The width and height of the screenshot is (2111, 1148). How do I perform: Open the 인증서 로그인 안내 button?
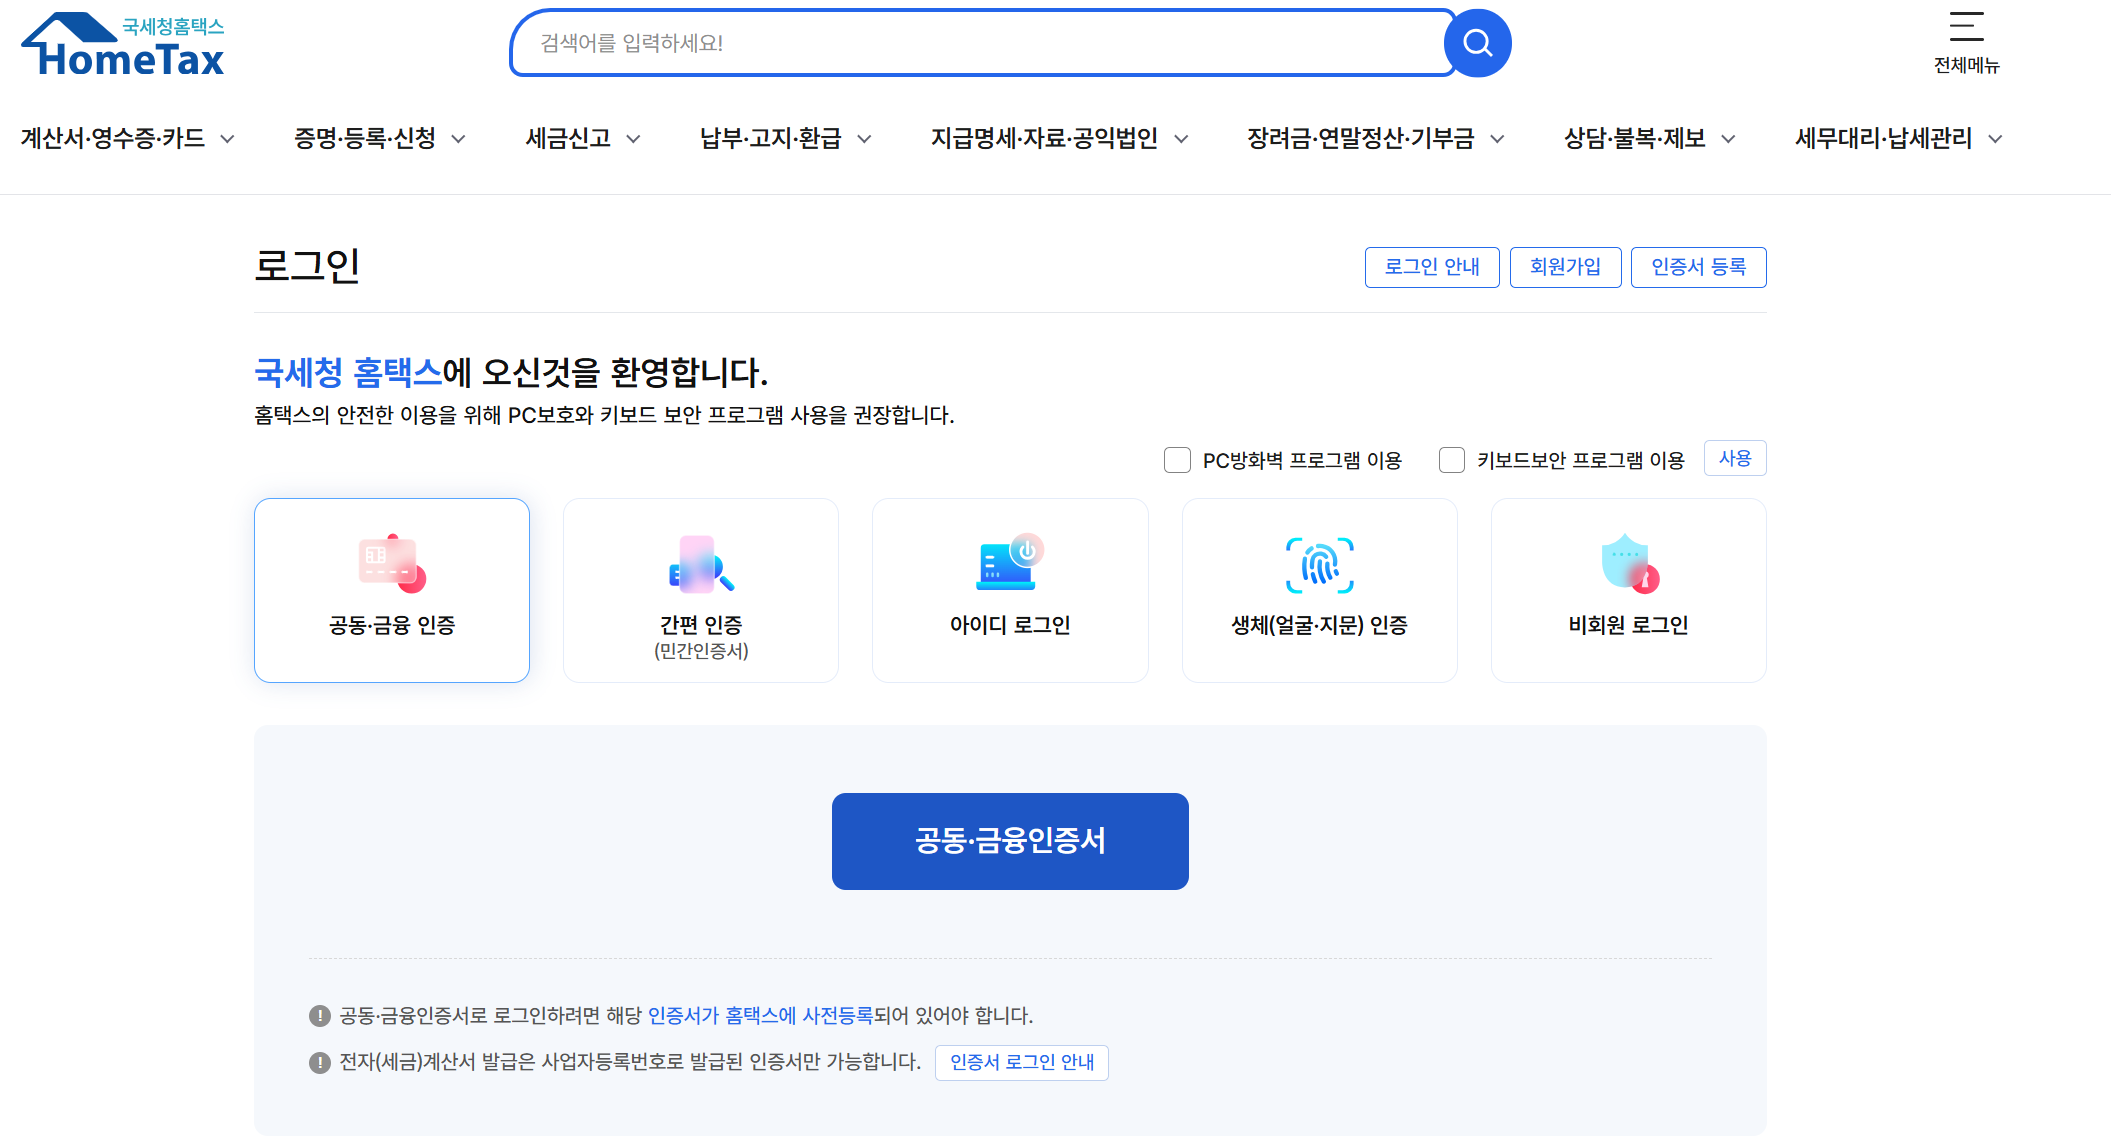pos(1022,1062)
